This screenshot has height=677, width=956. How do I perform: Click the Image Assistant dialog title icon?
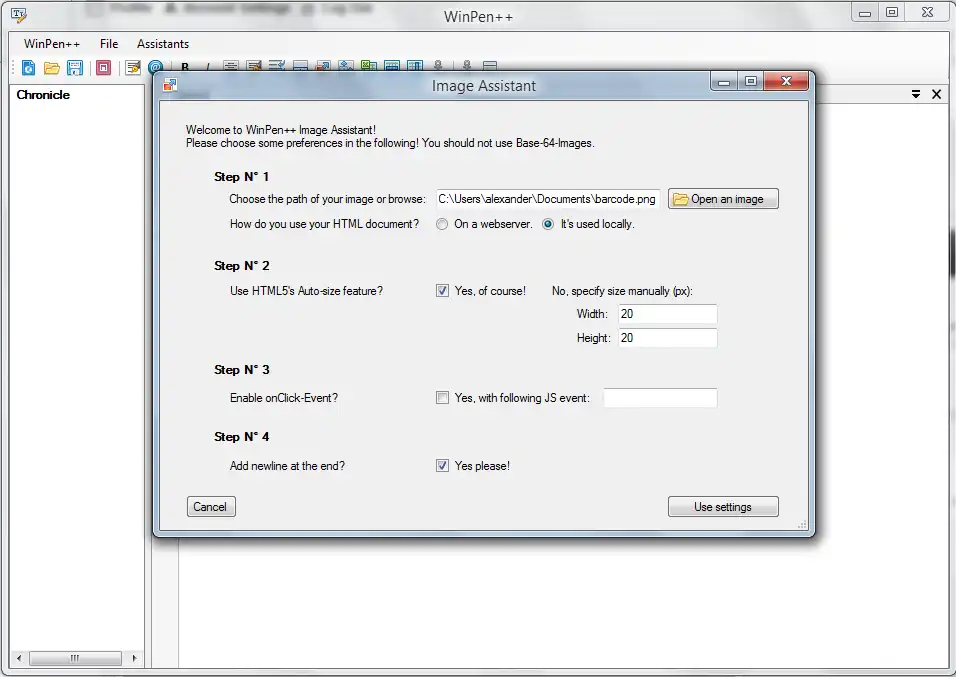click(170, 85)
